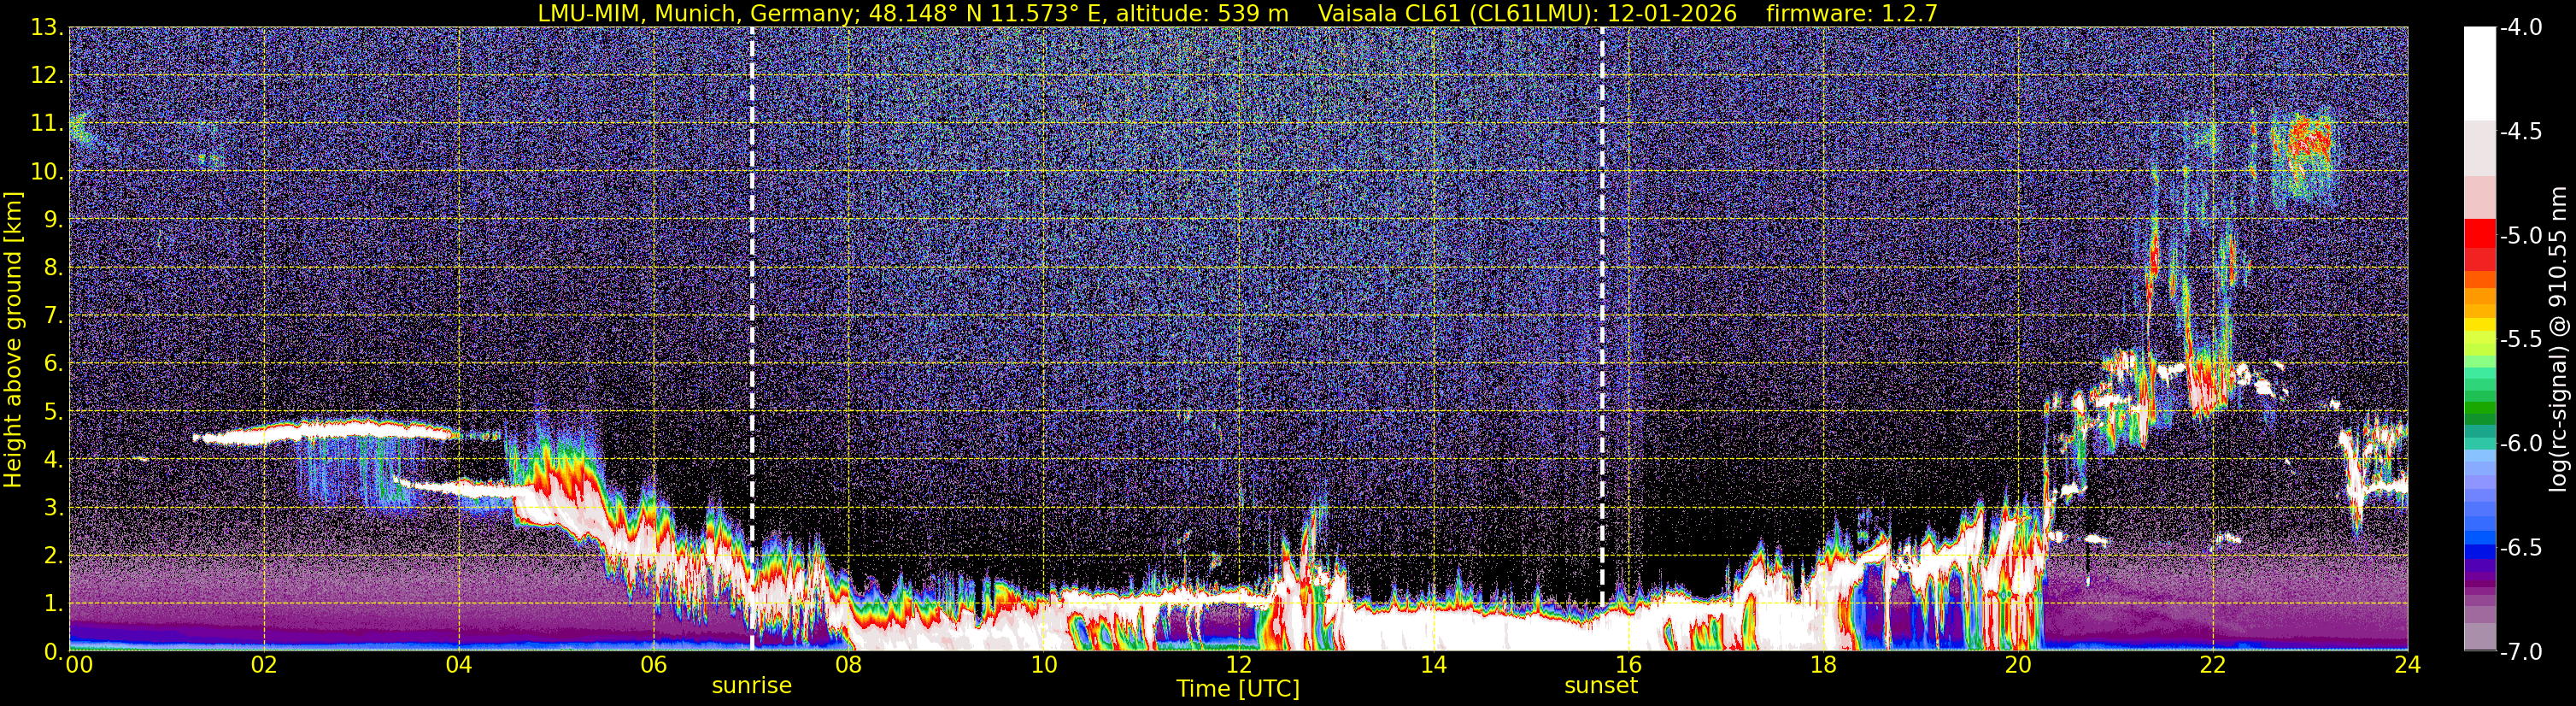
Task: Click the 12 tick on time axis
Action: pyautogui.click(x=1238, y=665)
